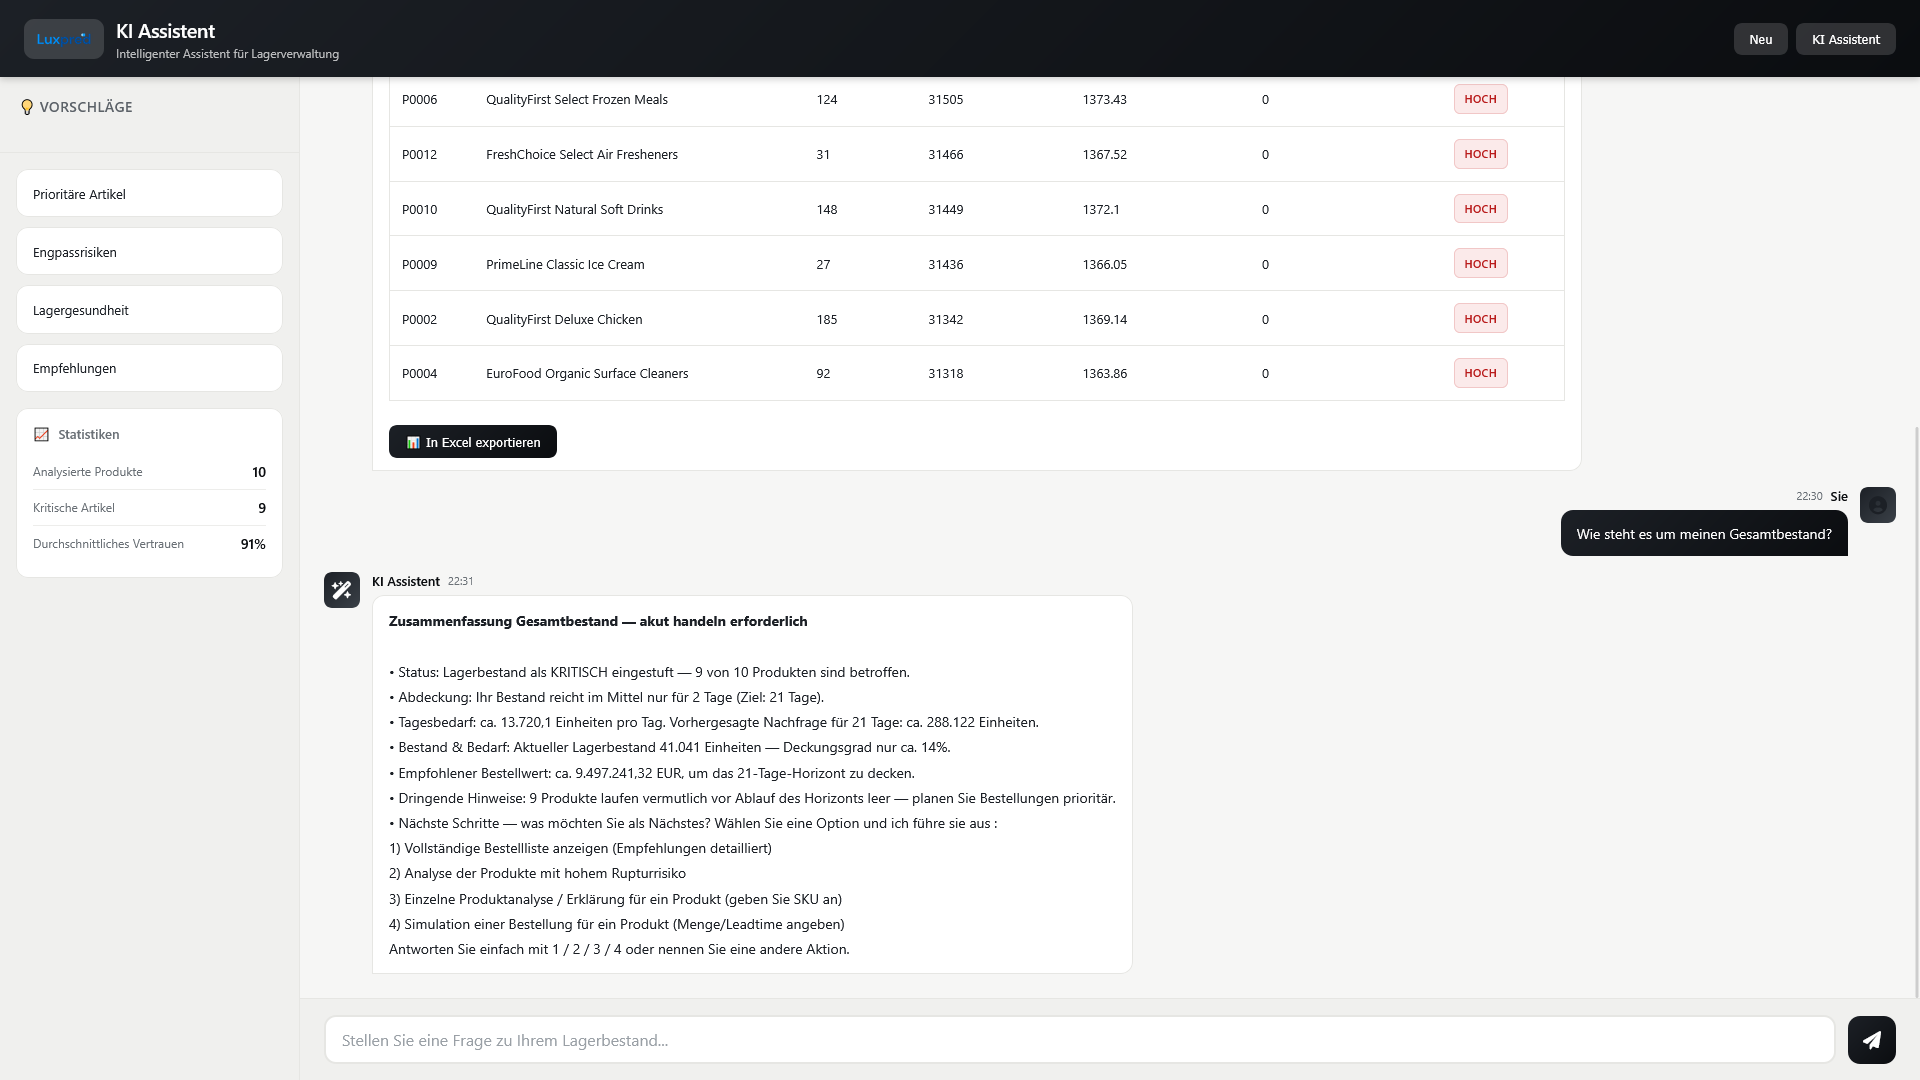1920x1080 pixels.
Task: Open the Lagergesundheit suggestion
Action: 149,310
